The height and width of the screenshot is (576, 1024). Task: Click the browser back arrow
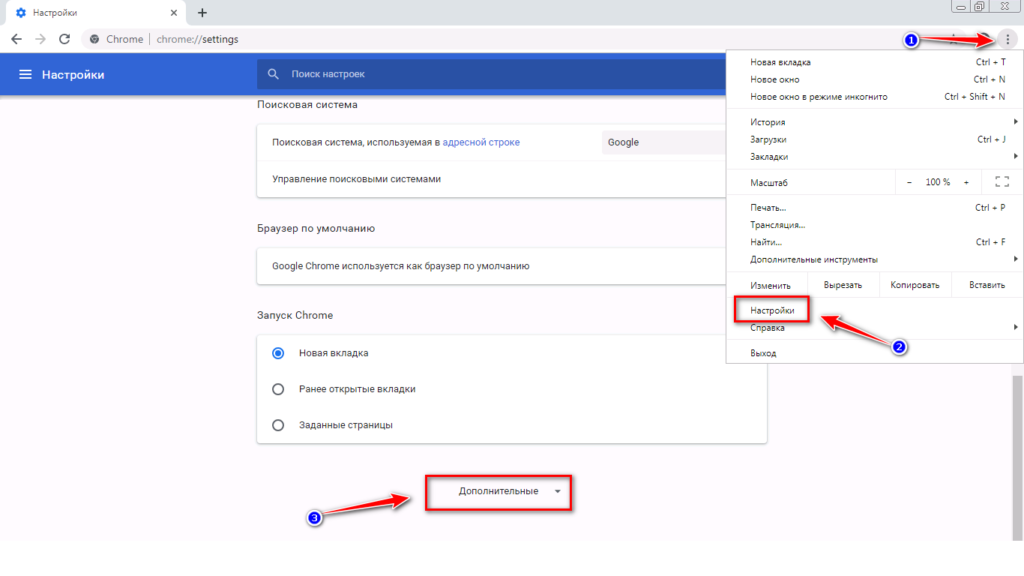tap(16, 39)
